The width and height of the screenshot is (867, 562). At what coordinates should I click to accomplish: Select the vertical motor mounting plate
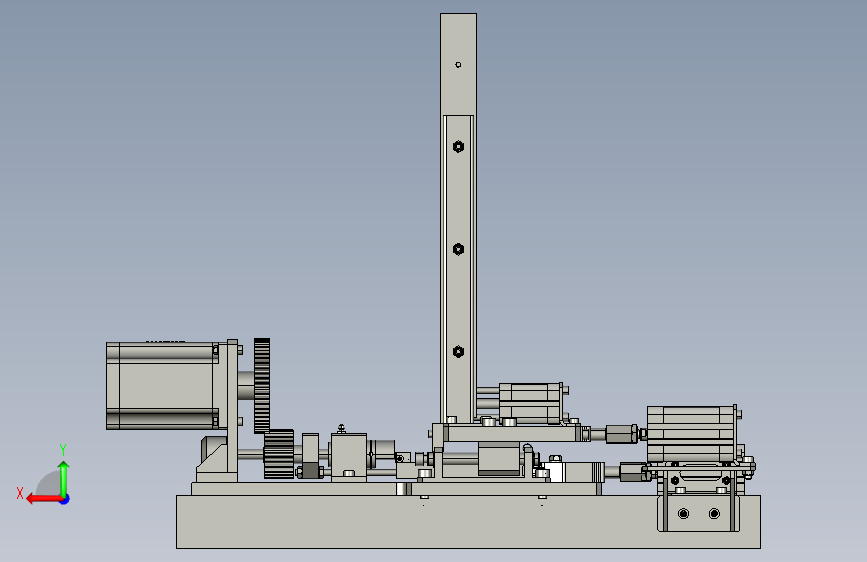232,410
